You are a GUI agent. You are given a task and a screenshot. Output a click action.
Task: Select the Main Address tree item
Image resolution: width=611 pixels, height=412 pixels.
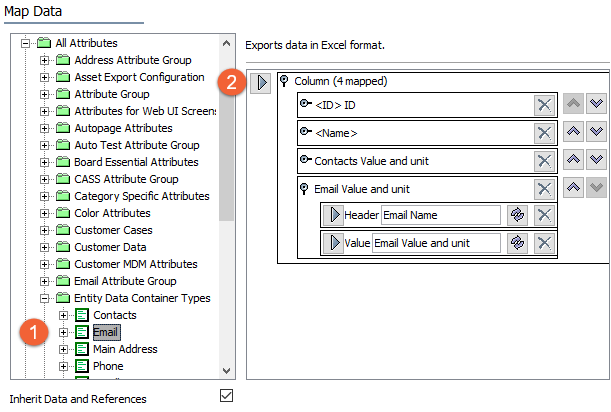[x=124, y=349]
